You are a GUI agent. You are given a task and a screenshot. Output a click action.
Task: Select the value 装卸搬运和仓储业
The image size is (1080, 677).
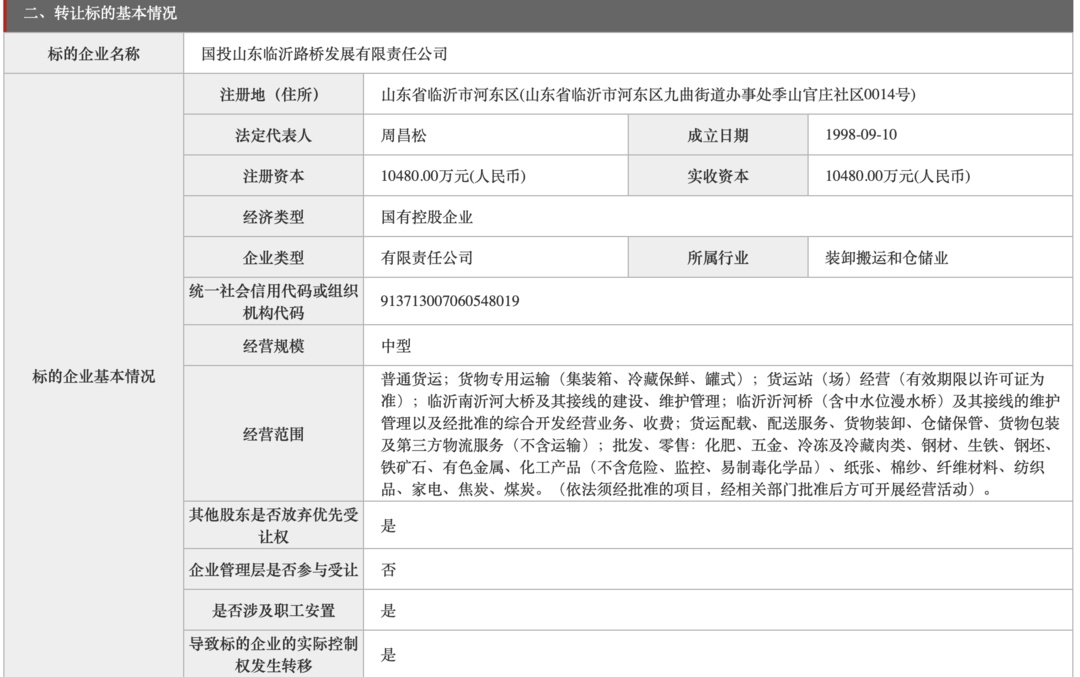pos(886,258)
